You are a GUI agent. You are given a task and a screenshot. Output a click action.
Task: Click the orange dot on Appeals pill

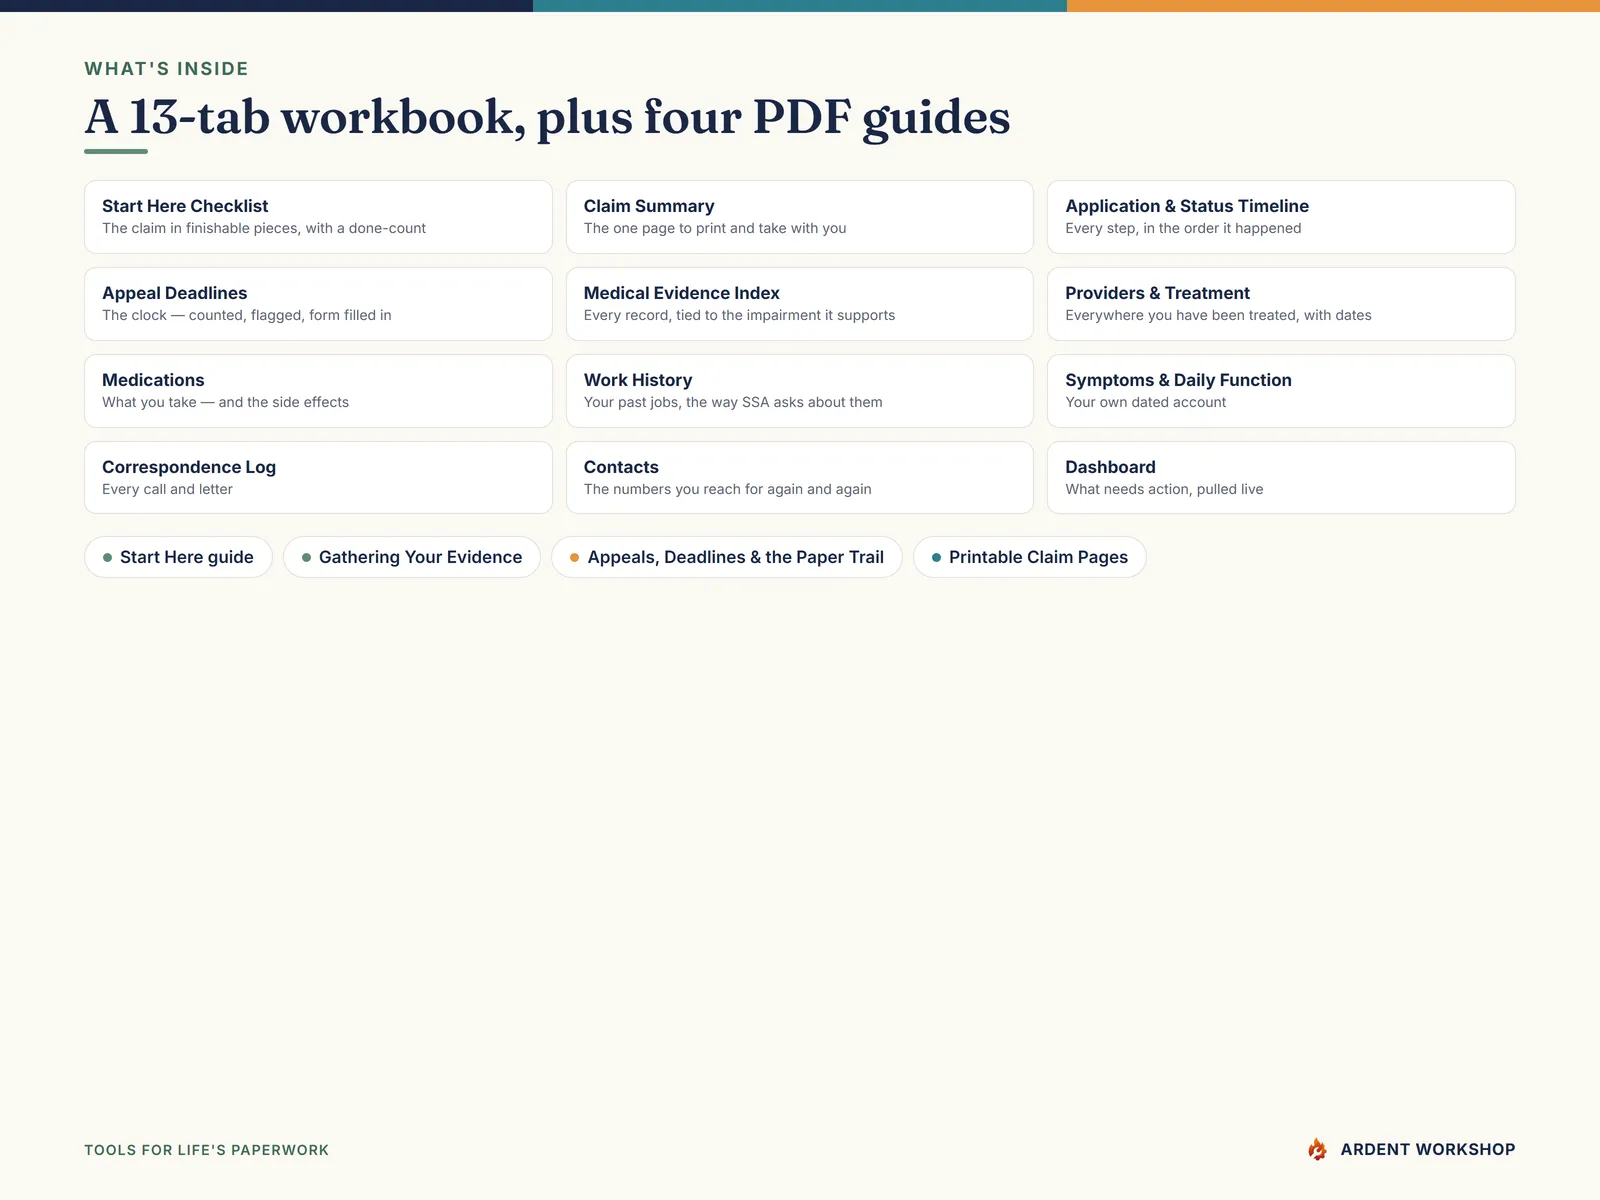[x=574, y=558]
